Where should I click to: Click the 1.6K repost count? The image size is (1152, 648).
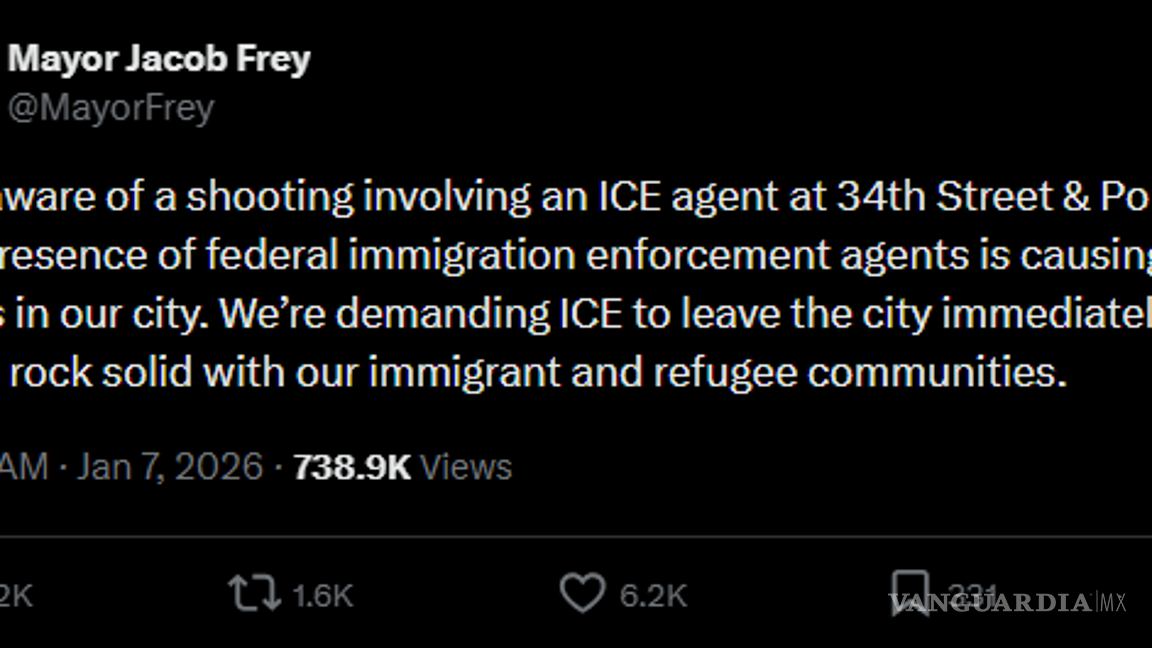pyautogui.click(x=322, y=596)
